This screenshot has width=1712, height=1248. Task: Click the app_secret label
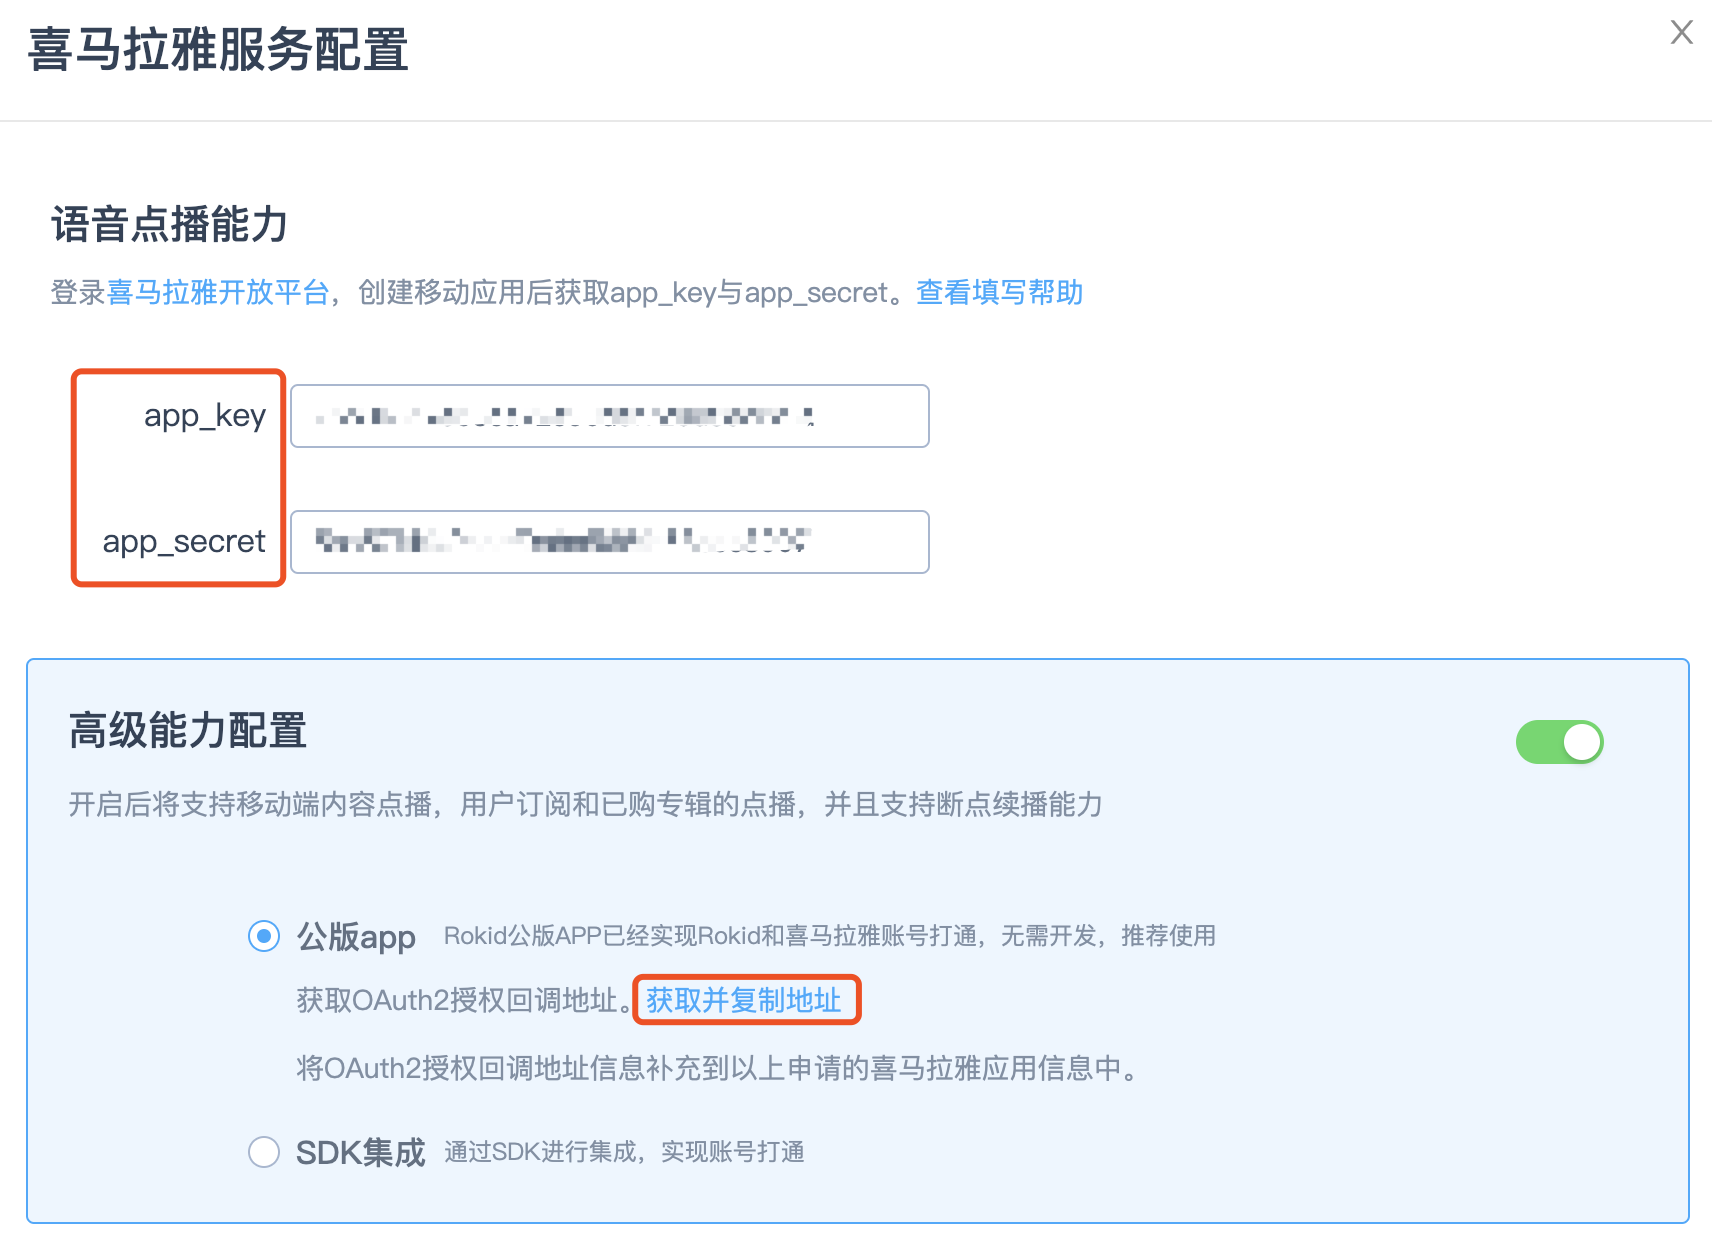pos(184,542)
